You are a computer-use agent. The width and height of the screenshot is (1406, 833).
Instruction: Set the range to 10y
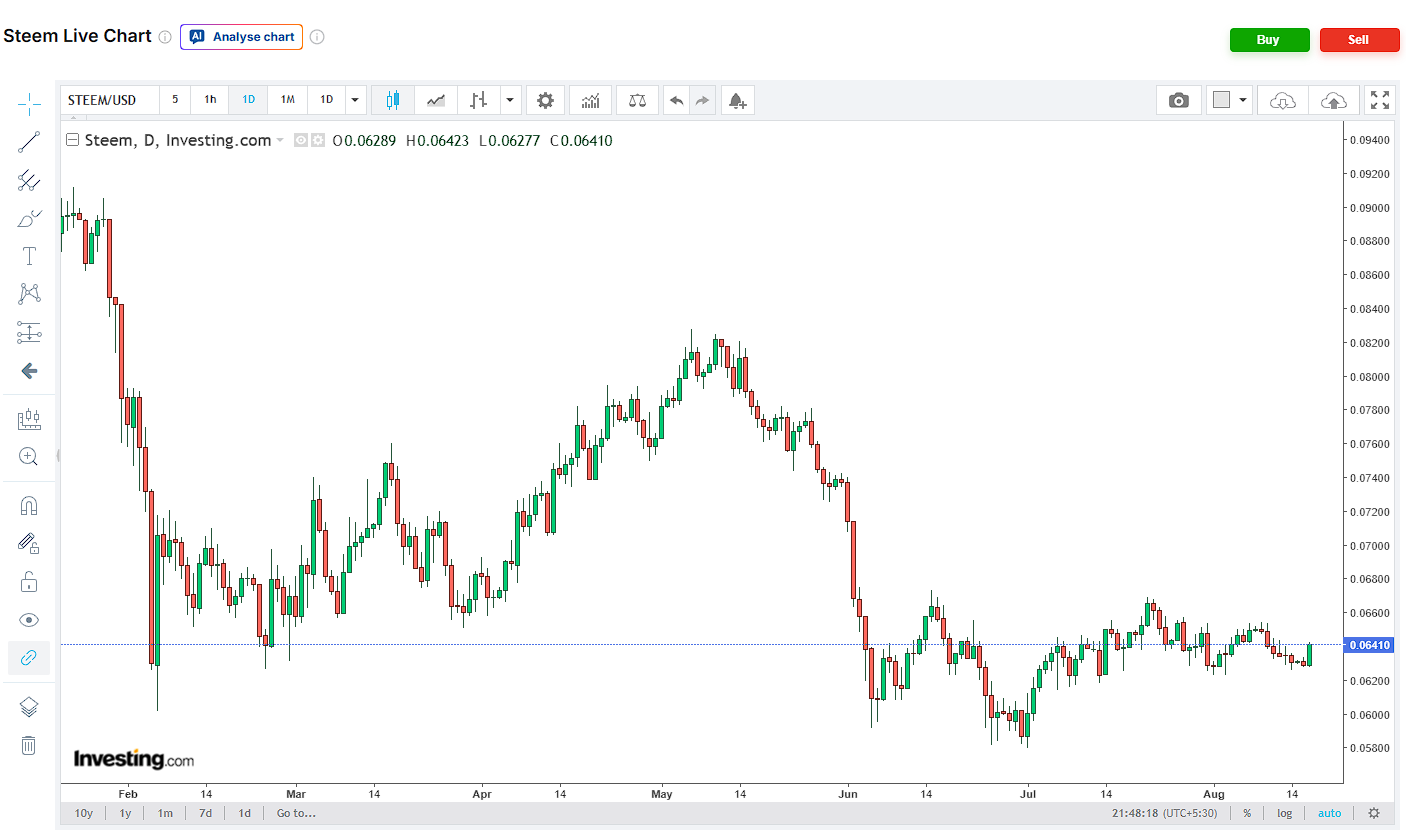tap(84, 813)
